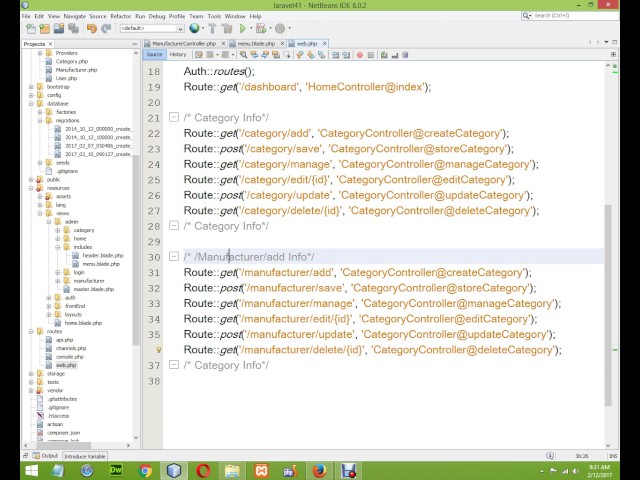Click the Find Selection magnifier icon
Image resolution: width=640 pixels, height=480 pixels.
pos(243,55)
